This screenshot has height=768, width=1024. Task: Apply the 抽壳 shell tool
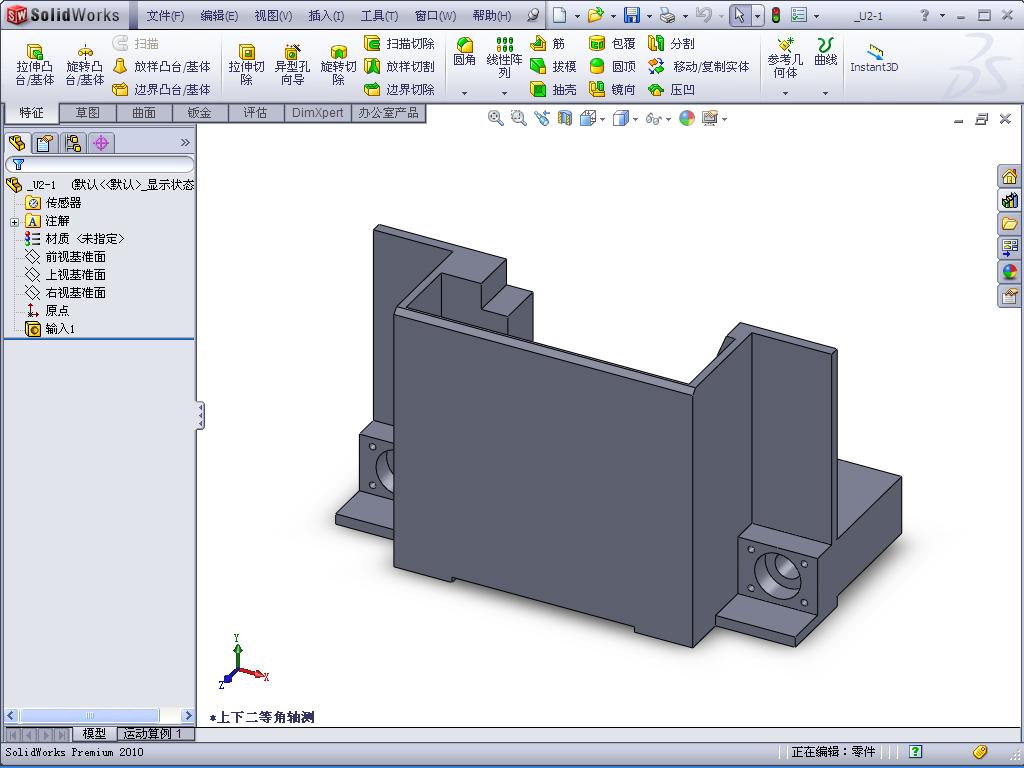click(x=553, y=89)
